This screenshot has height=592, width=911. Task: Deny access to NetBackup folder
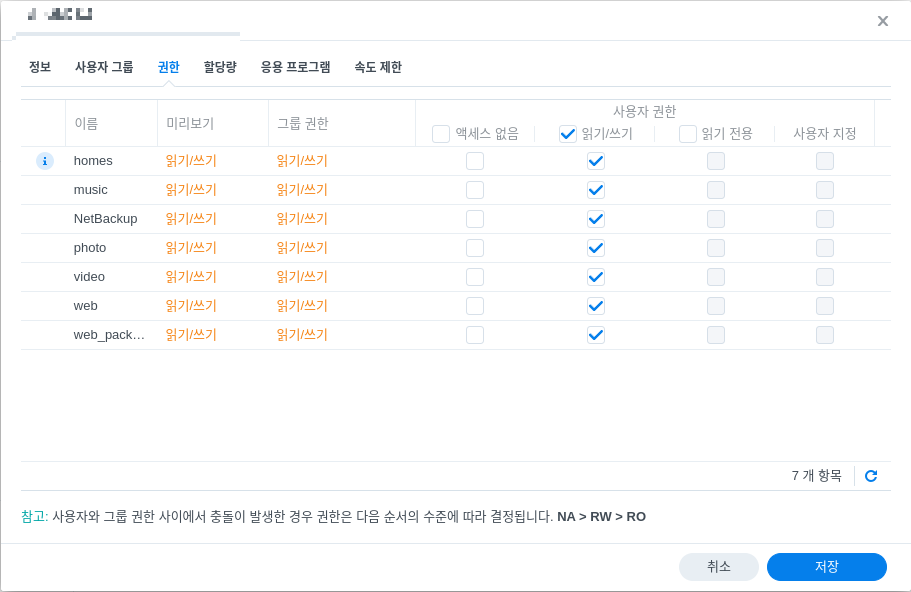475,219
